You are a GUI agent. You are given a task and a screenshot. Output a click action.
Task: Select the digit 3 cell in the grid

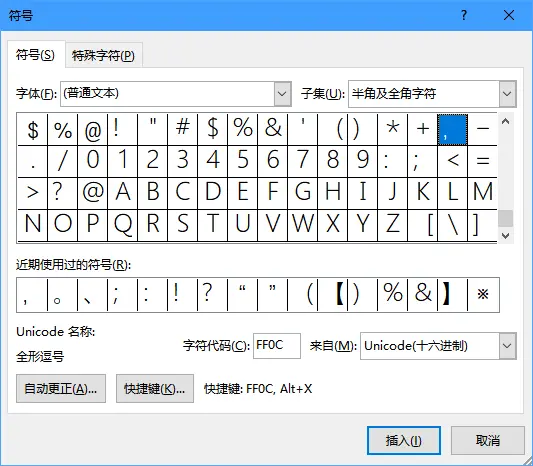coord(183,161)
